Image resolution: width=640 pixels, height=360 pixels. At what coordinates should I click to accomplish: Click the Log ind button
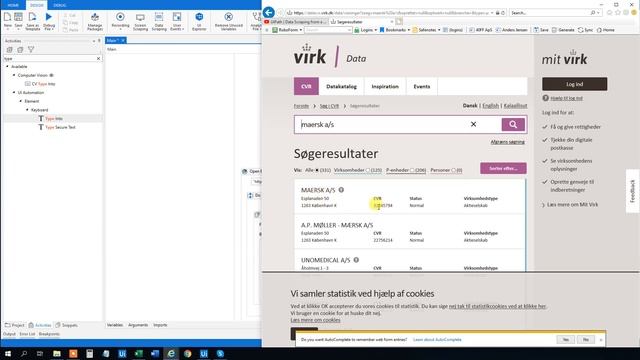point(574,84)
